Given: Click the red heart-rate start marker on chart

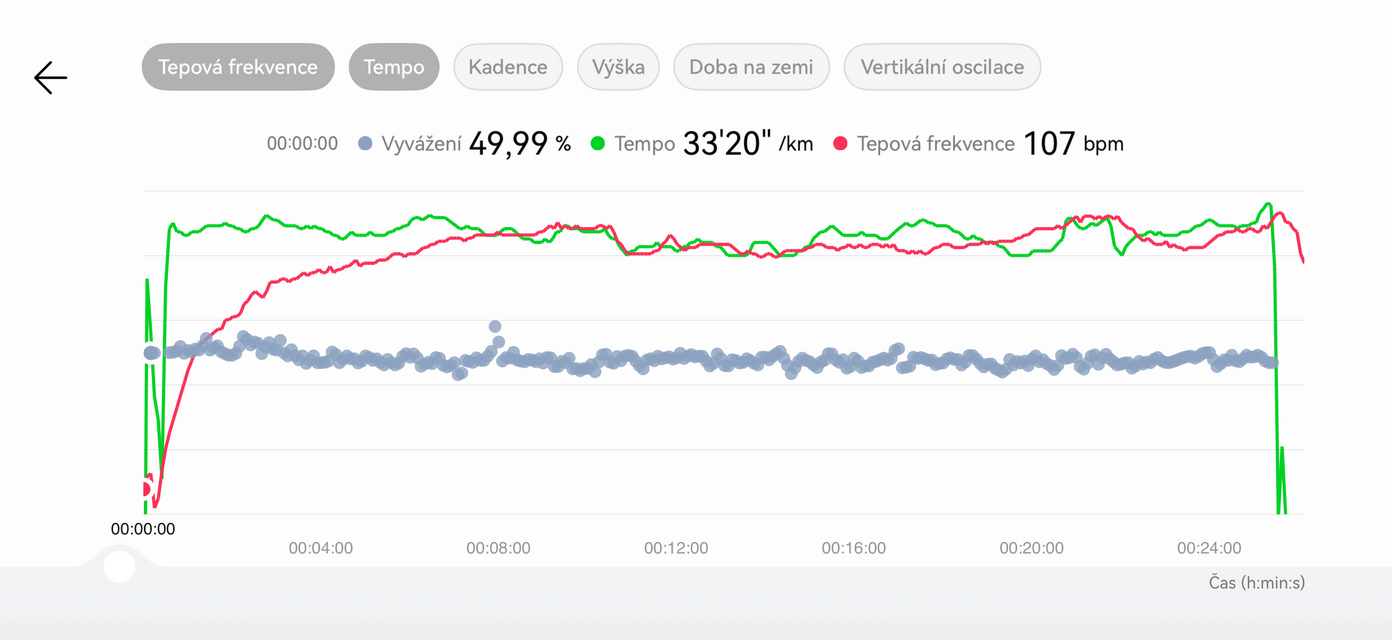Looking at the screenshot, I should tap(144, 489).
